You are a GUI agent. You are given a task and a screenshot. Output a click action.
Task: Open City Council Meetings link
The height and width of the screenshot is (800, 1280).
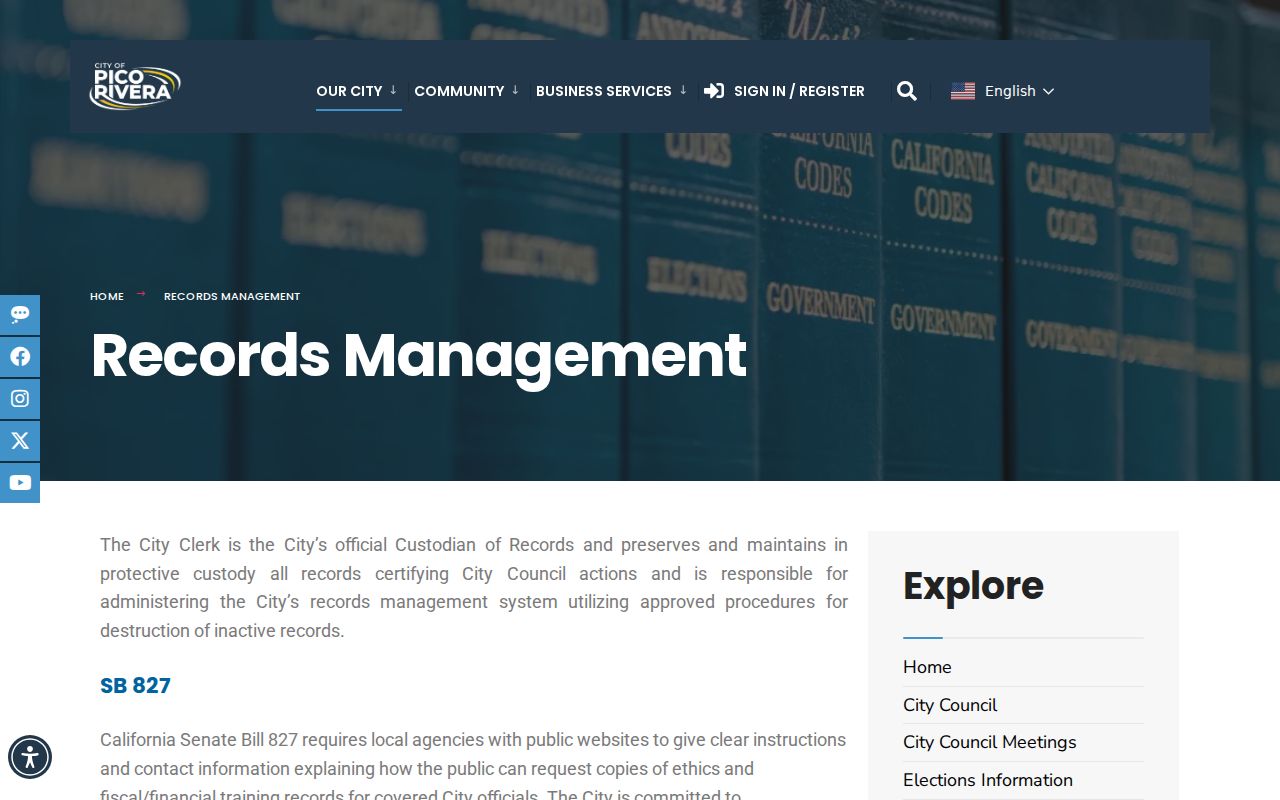coord(990,742)
